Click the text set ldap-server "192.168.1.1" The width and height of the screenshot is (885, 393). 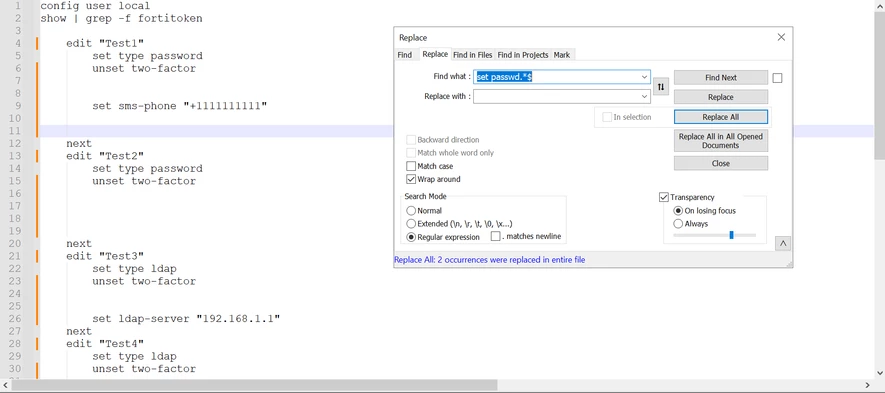coord(186,318)
